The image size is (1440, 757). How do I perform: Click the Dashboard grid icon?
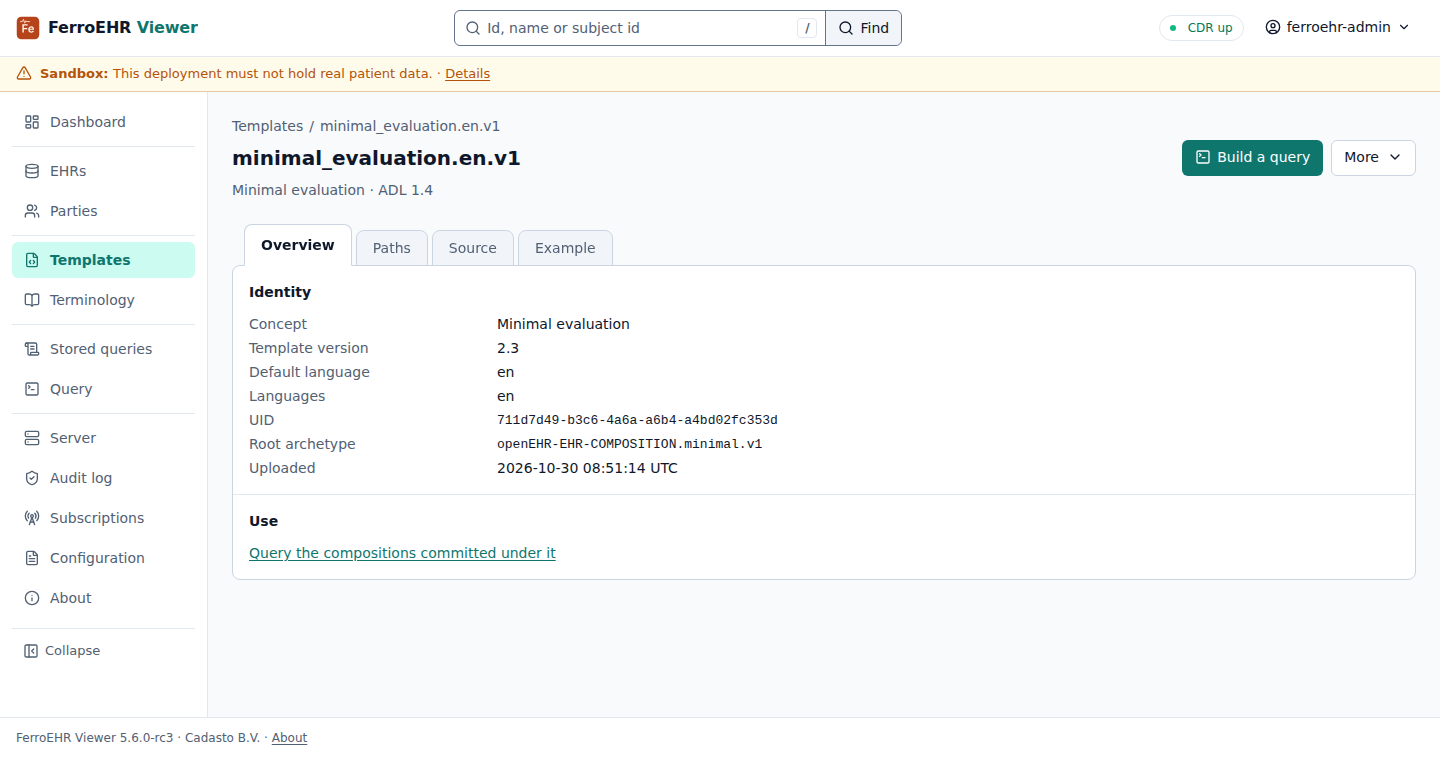click(32, 122)
